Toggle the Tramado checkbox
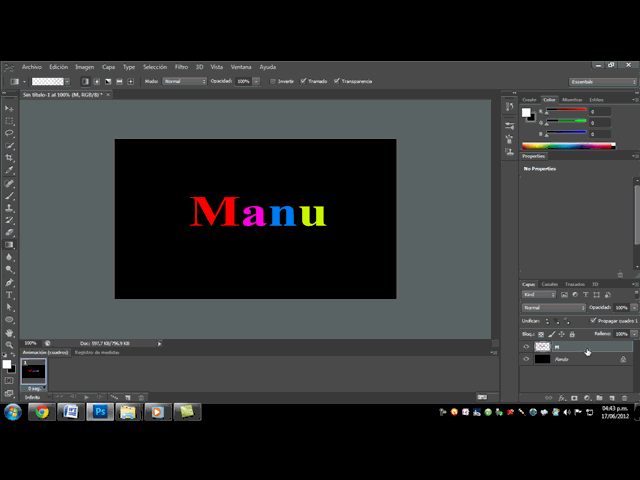This screenshot has width=640, height=480. 303,82
